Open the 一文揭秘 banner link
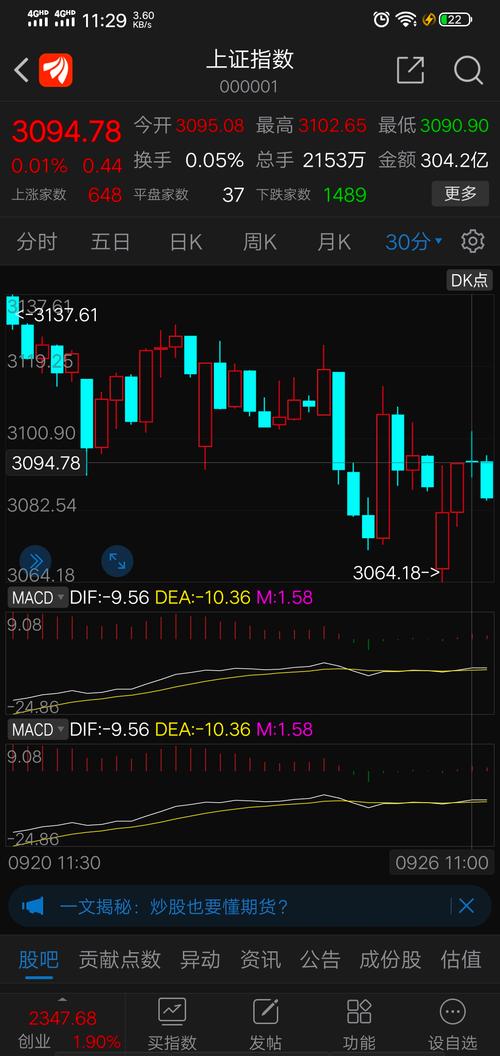 174,906
